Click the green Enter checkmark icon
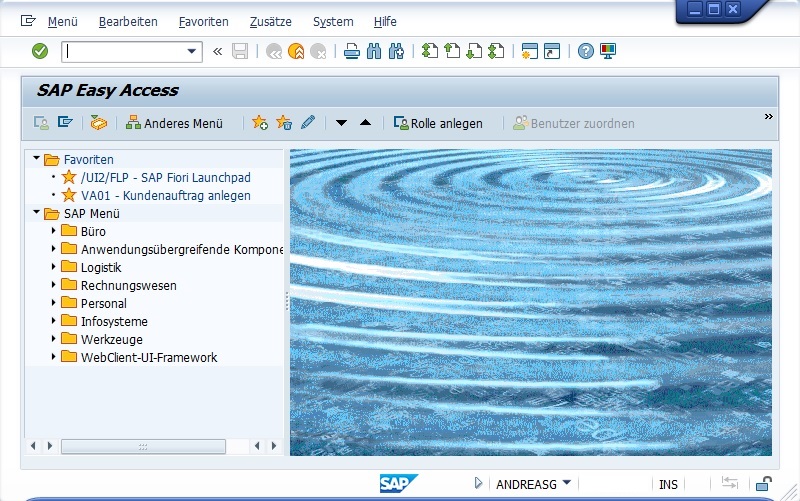The height and width of the screenshot is (501, 800). click(x=40, y=51)
